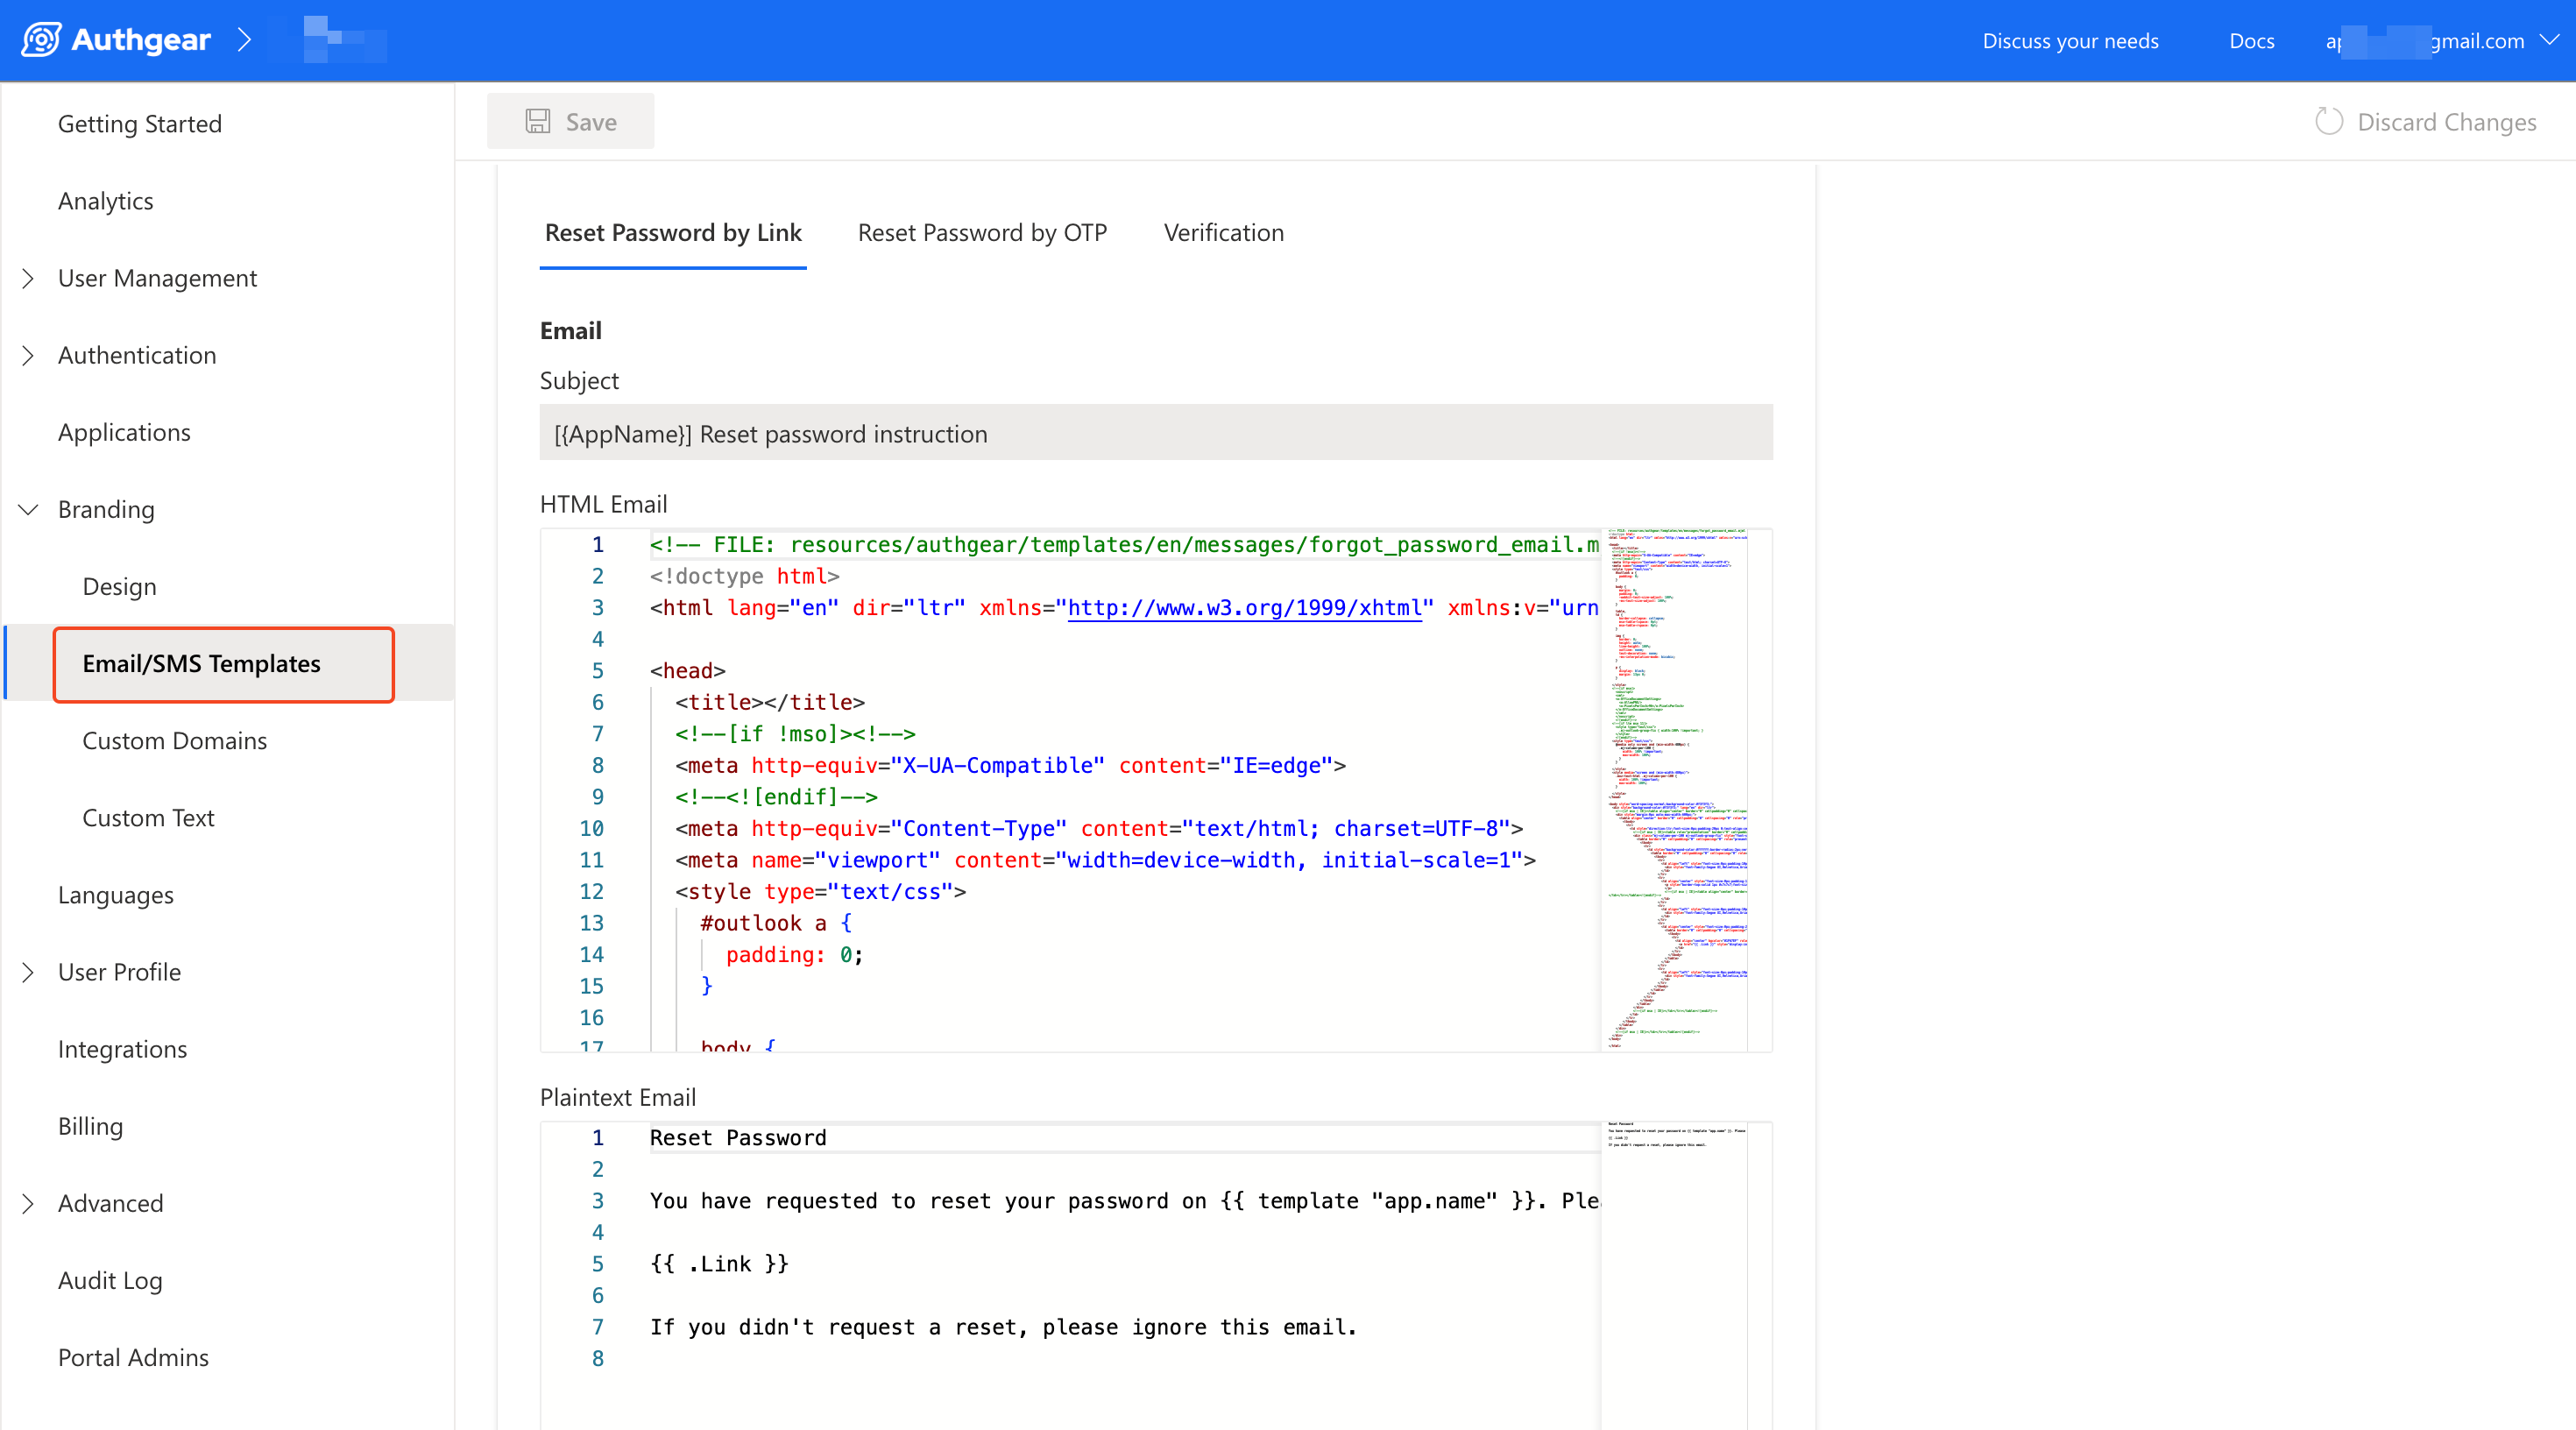Open the account email dropdown arrow
The width and height of the screenshot is (2576, 1430).
click(x=2549, y=40)
